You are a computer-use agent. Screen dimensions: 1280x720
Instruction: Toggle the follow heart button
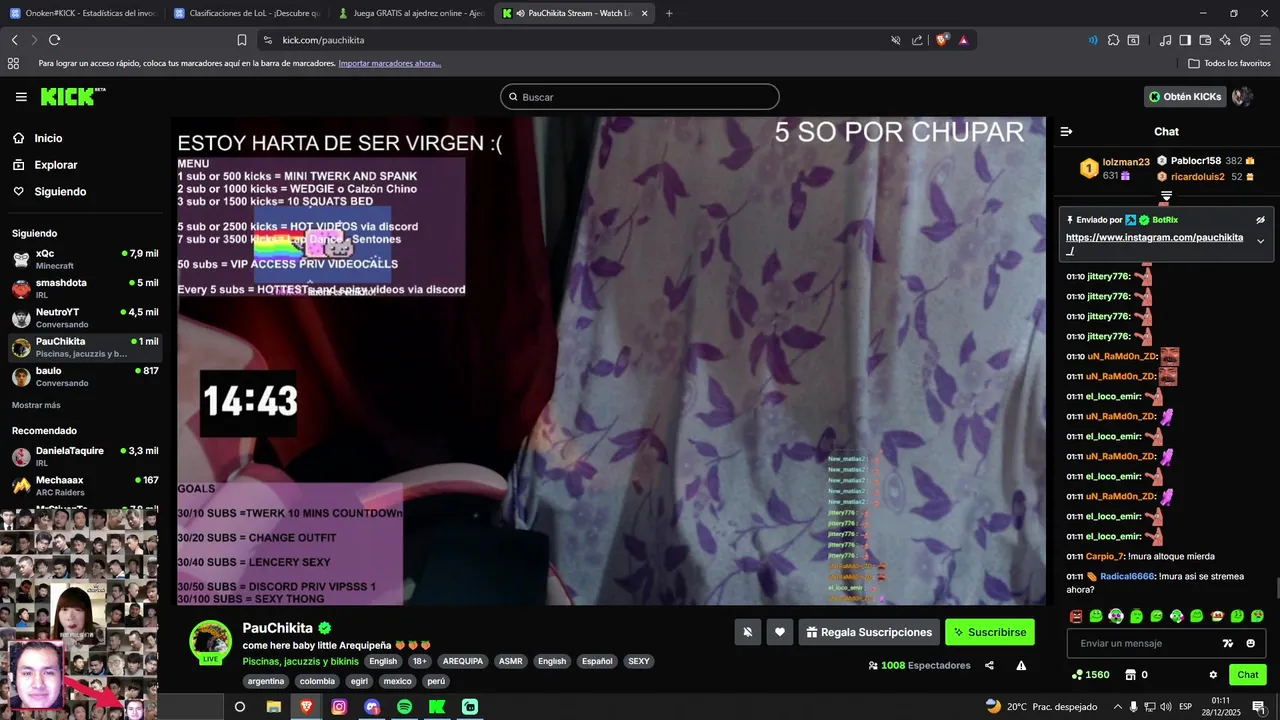(x=780, y=632)
